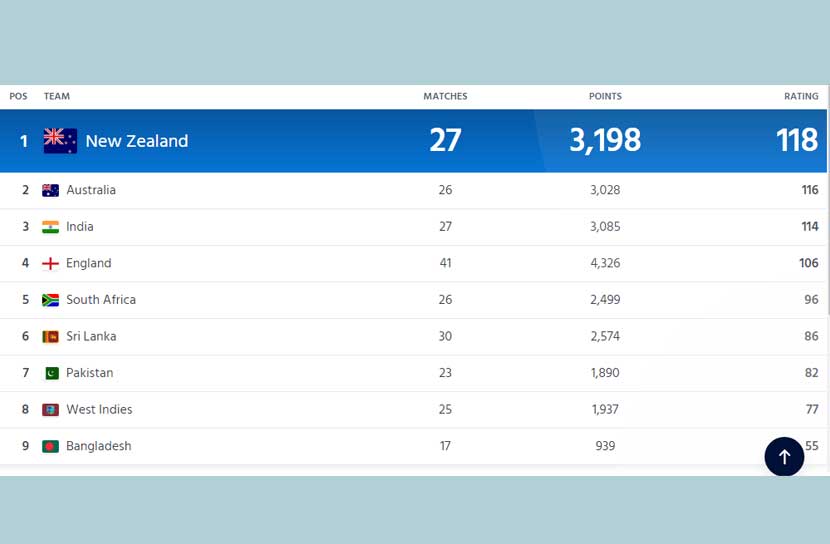Click the Sri Lanka flag icon
Image resolution: width=830 pixels, height=544 pixels.
coord(50,336)
